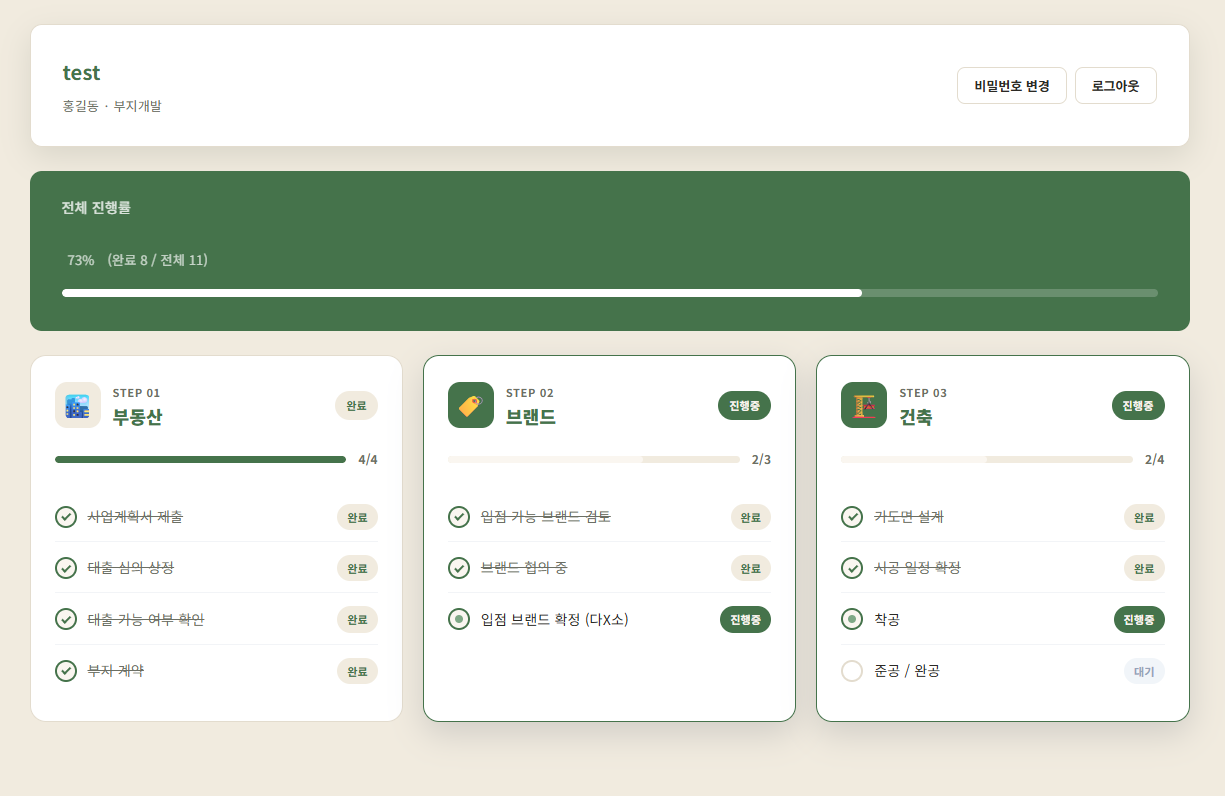1225x796 pixels.
Task: Select the 착공 in-progress radio circle
Action: coord(852,619)
